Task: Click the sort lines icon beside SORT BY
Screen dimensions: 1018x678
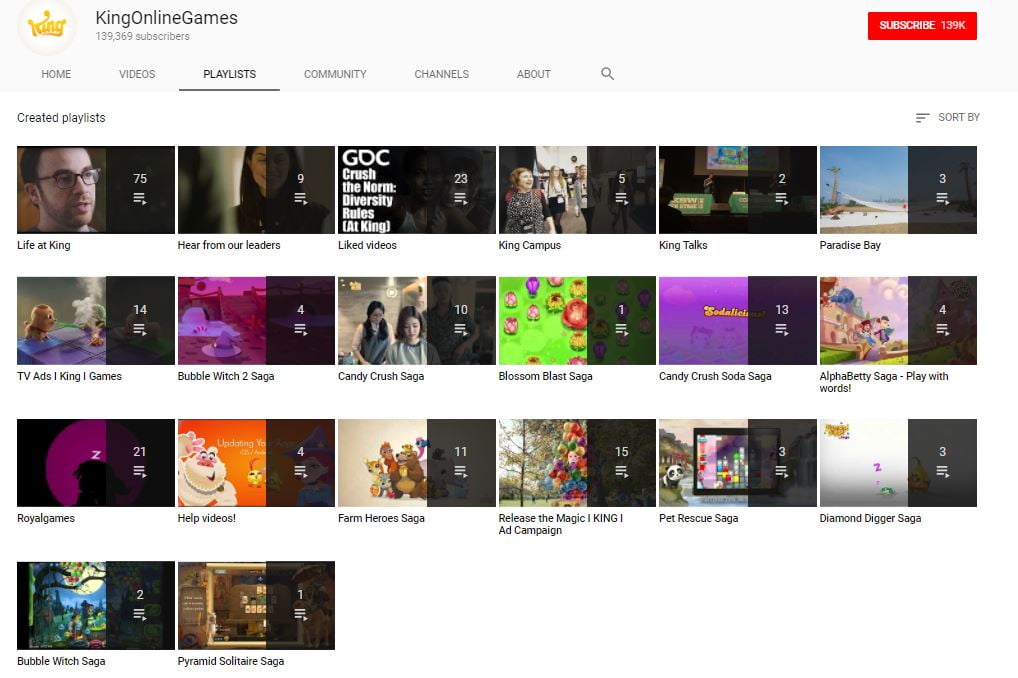Action: point(922,118)
